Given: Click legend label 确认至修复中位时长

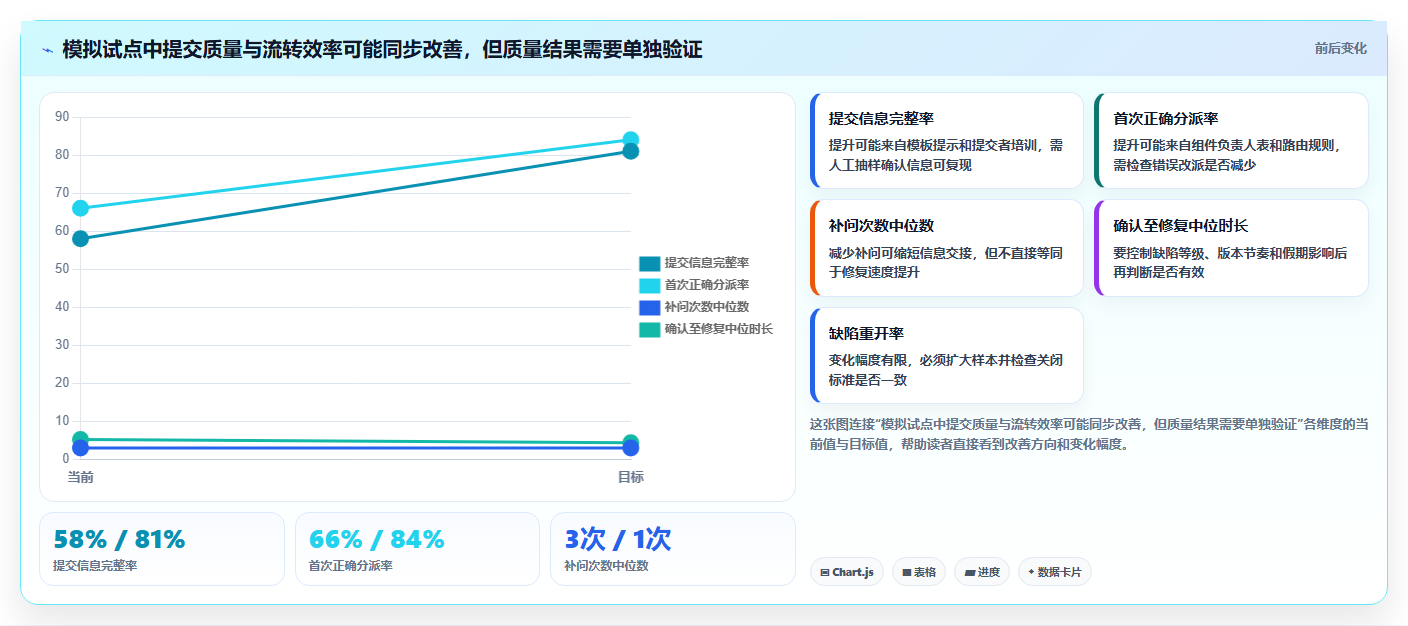Looking at the screenshot, I should (719, 329).
